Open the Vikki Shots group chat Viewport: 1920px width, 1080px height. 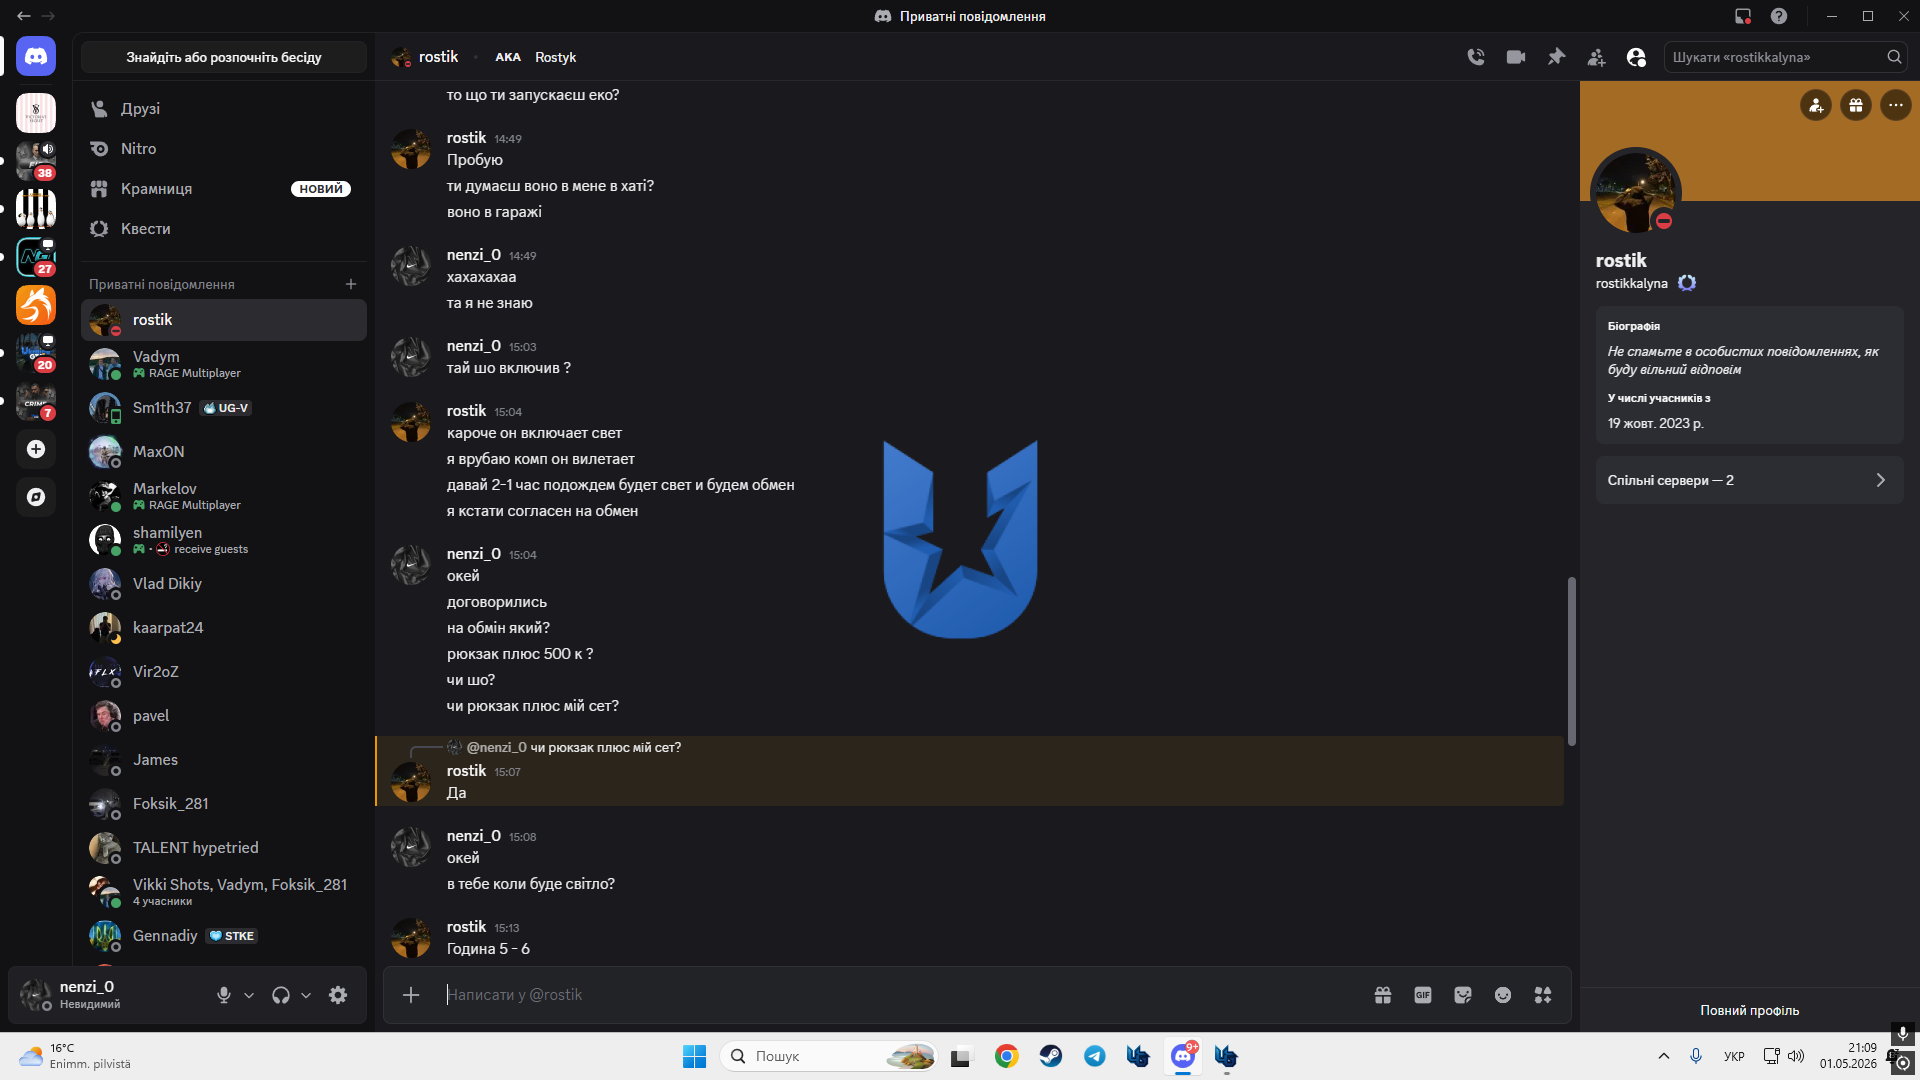pyautogui.click(x=224, y=892)
